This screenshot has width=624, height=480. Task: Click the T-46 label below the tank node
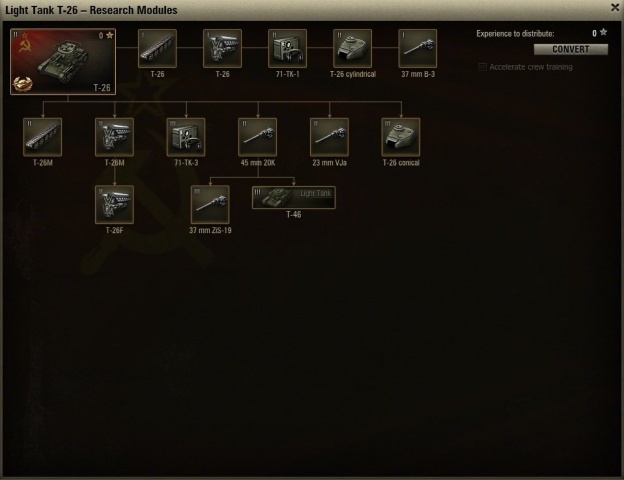click(294, 215)
